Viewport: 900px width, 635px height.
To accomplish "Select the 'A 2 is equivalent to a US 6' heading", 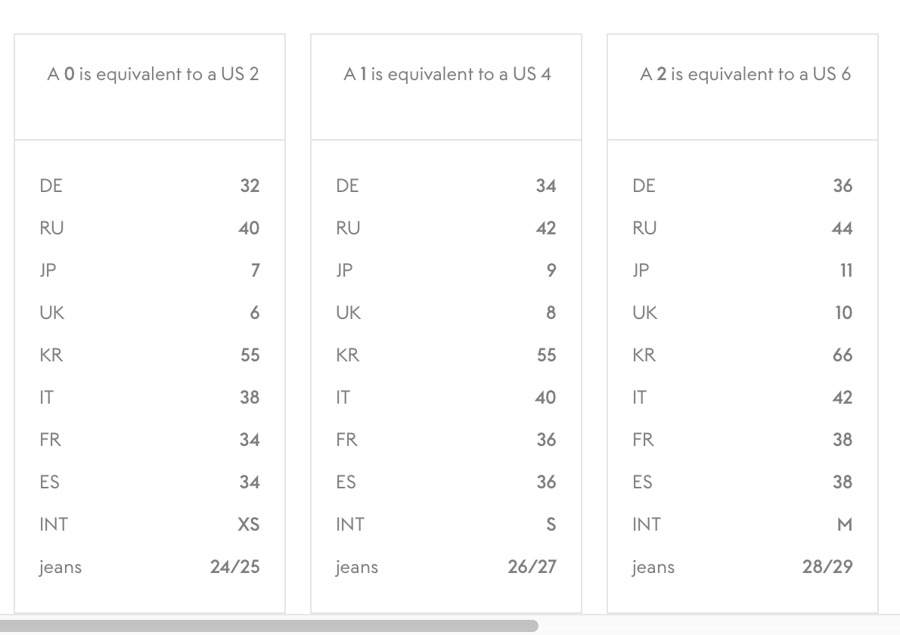I will point(745,74).
